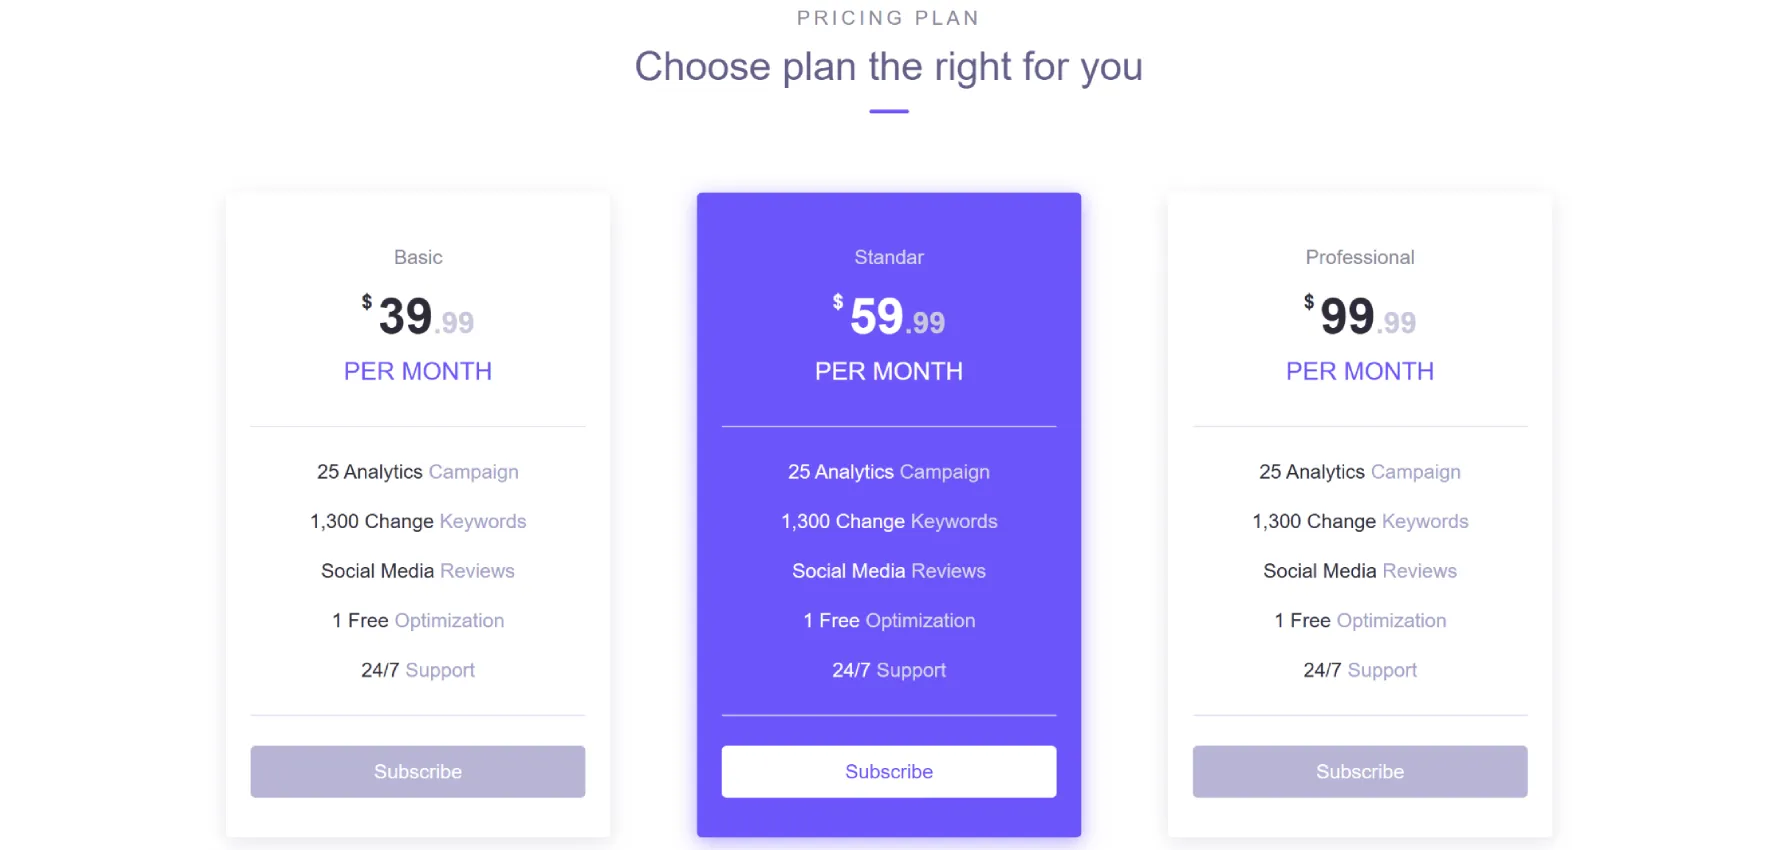
Task: Click PER MONTH under Basic plan
Action: point(418,371)
